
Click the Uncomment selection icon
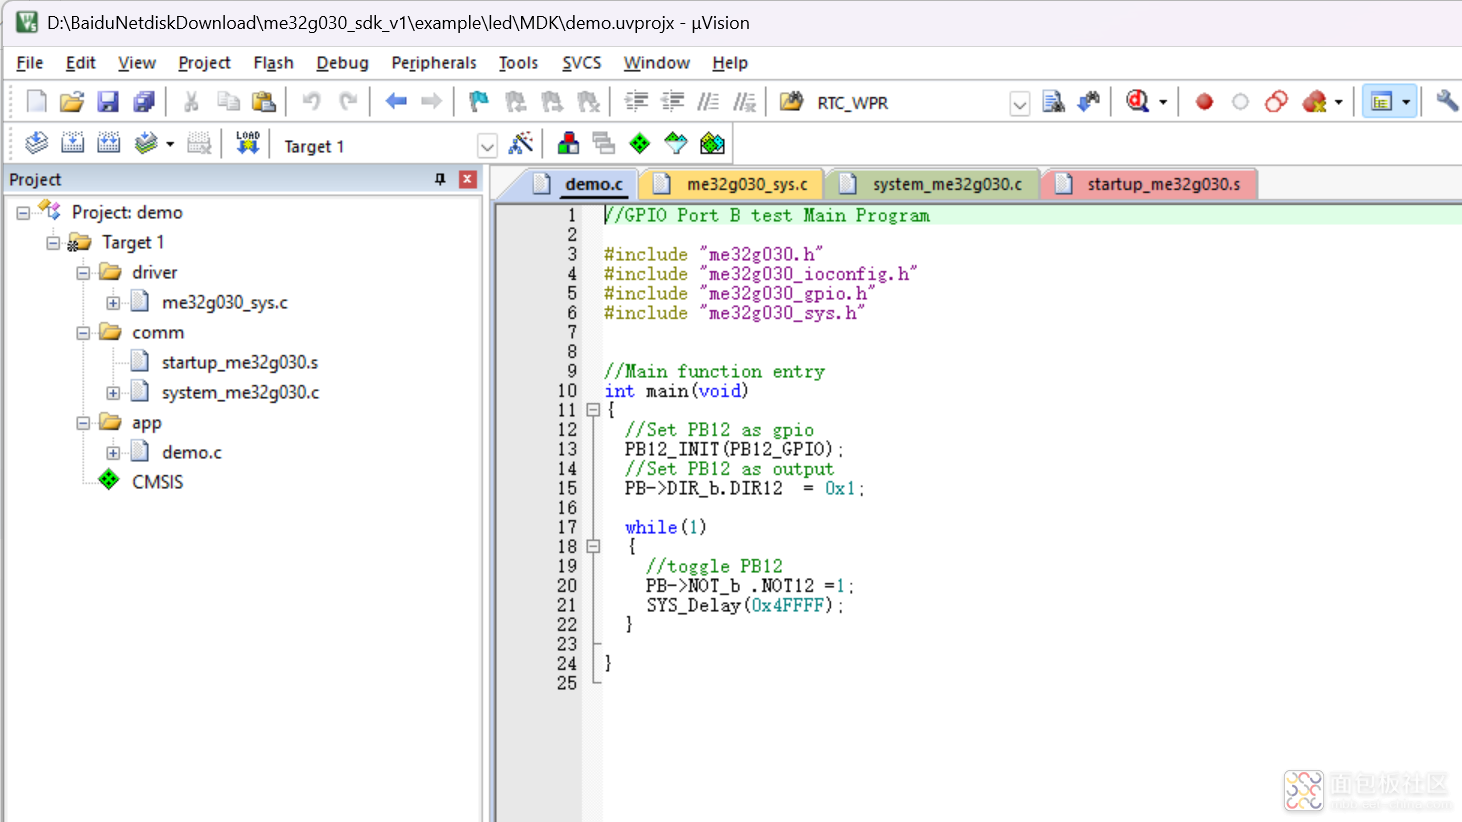pyautogui.click(x=745, y=101)
